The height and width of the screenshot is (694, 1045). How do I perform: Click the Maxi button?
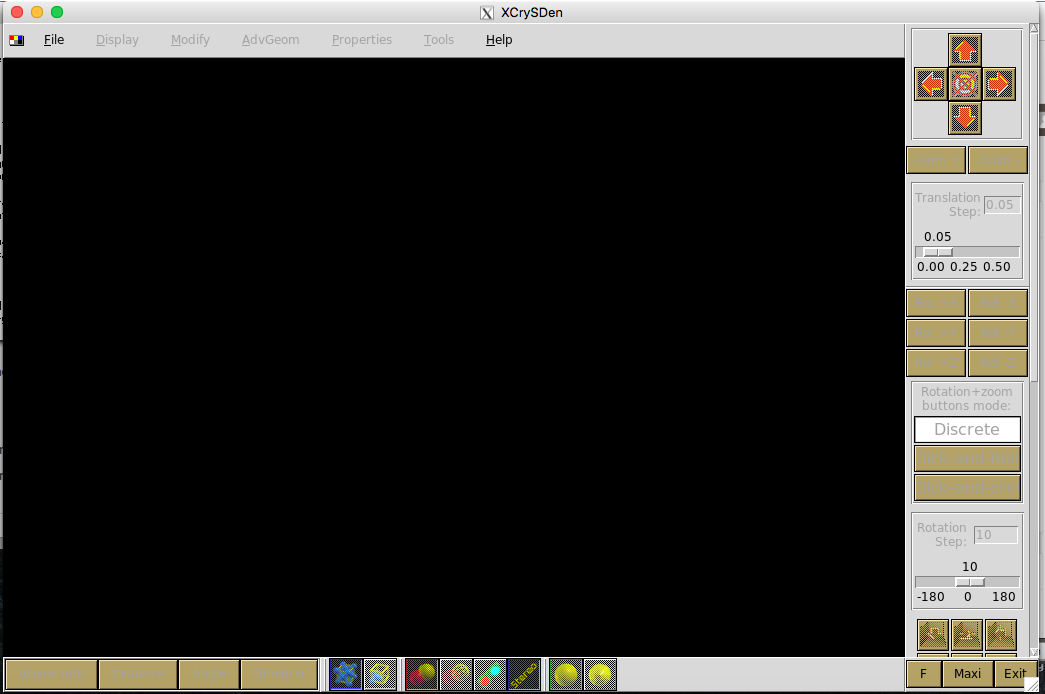[967, 674]
